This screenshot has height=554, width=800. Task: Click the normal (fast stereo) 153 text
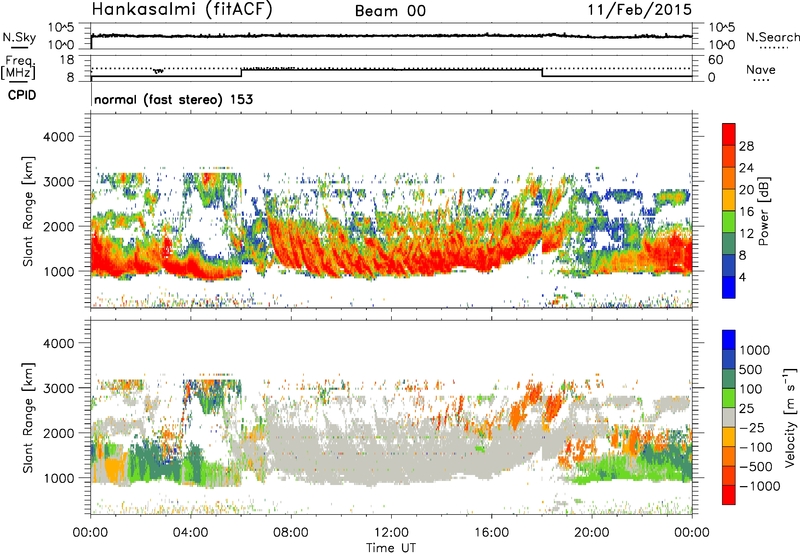tap(173, 99)
